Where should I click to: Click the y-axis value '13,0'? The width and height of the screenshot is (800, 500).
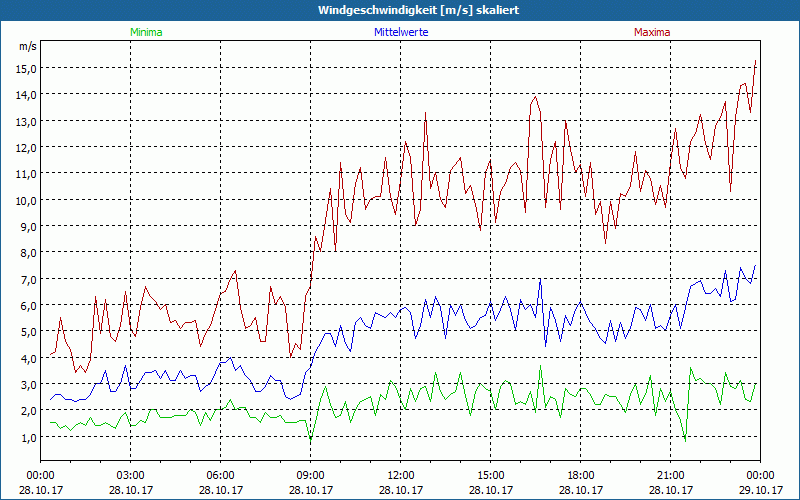coord(26,121)
